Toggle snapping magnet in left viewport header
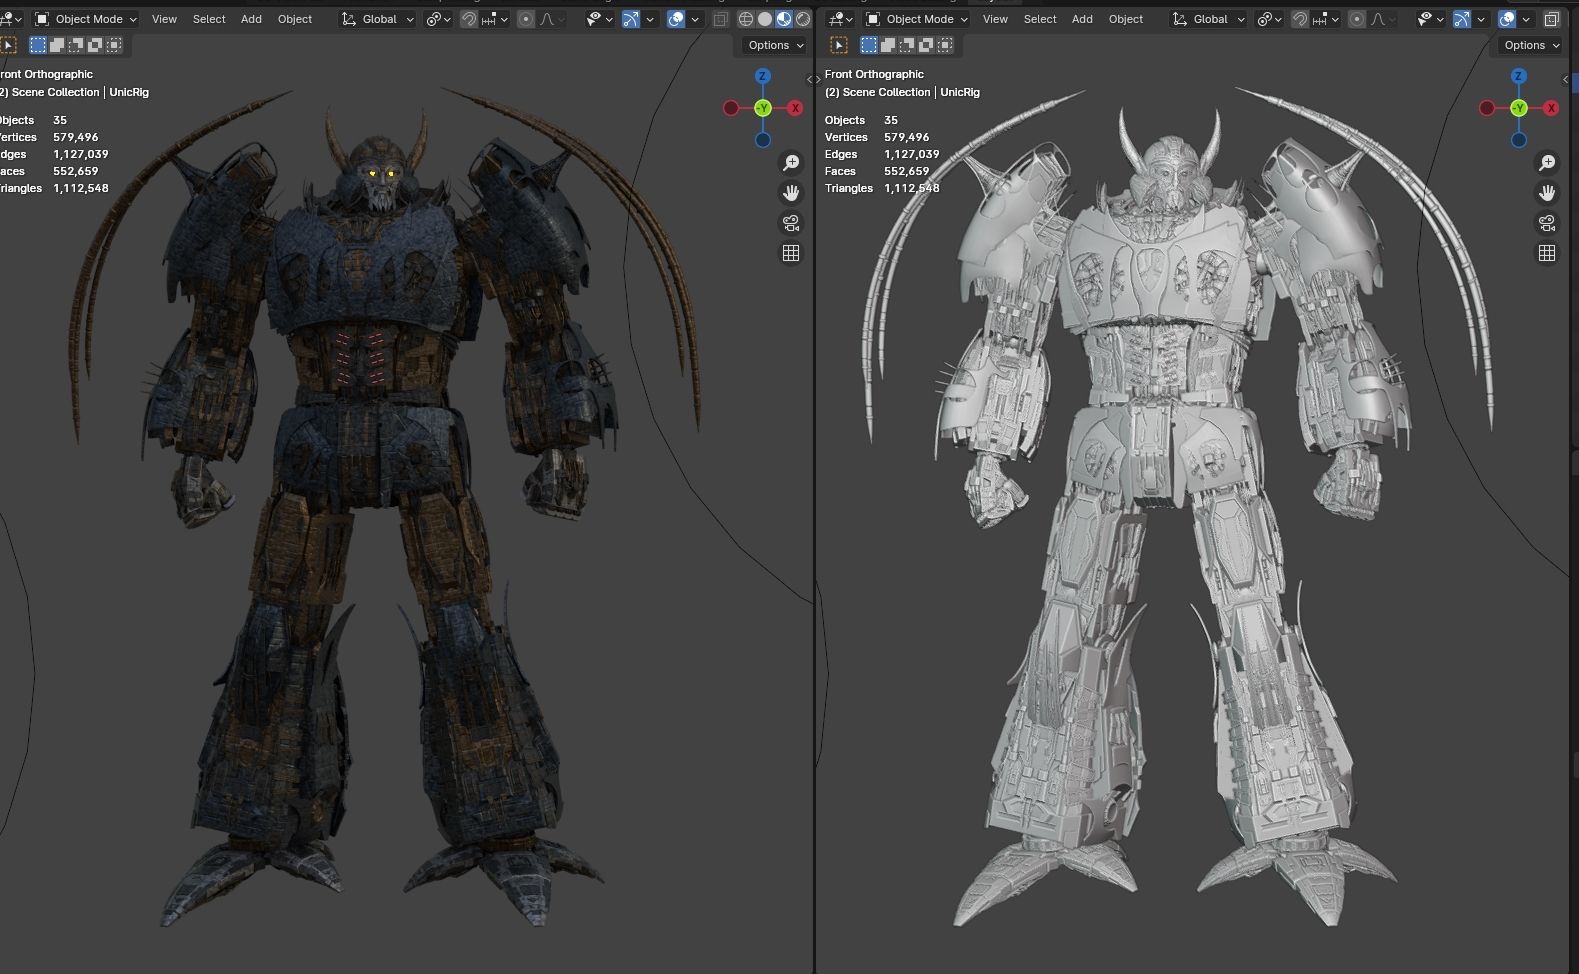 coord(469,19)
